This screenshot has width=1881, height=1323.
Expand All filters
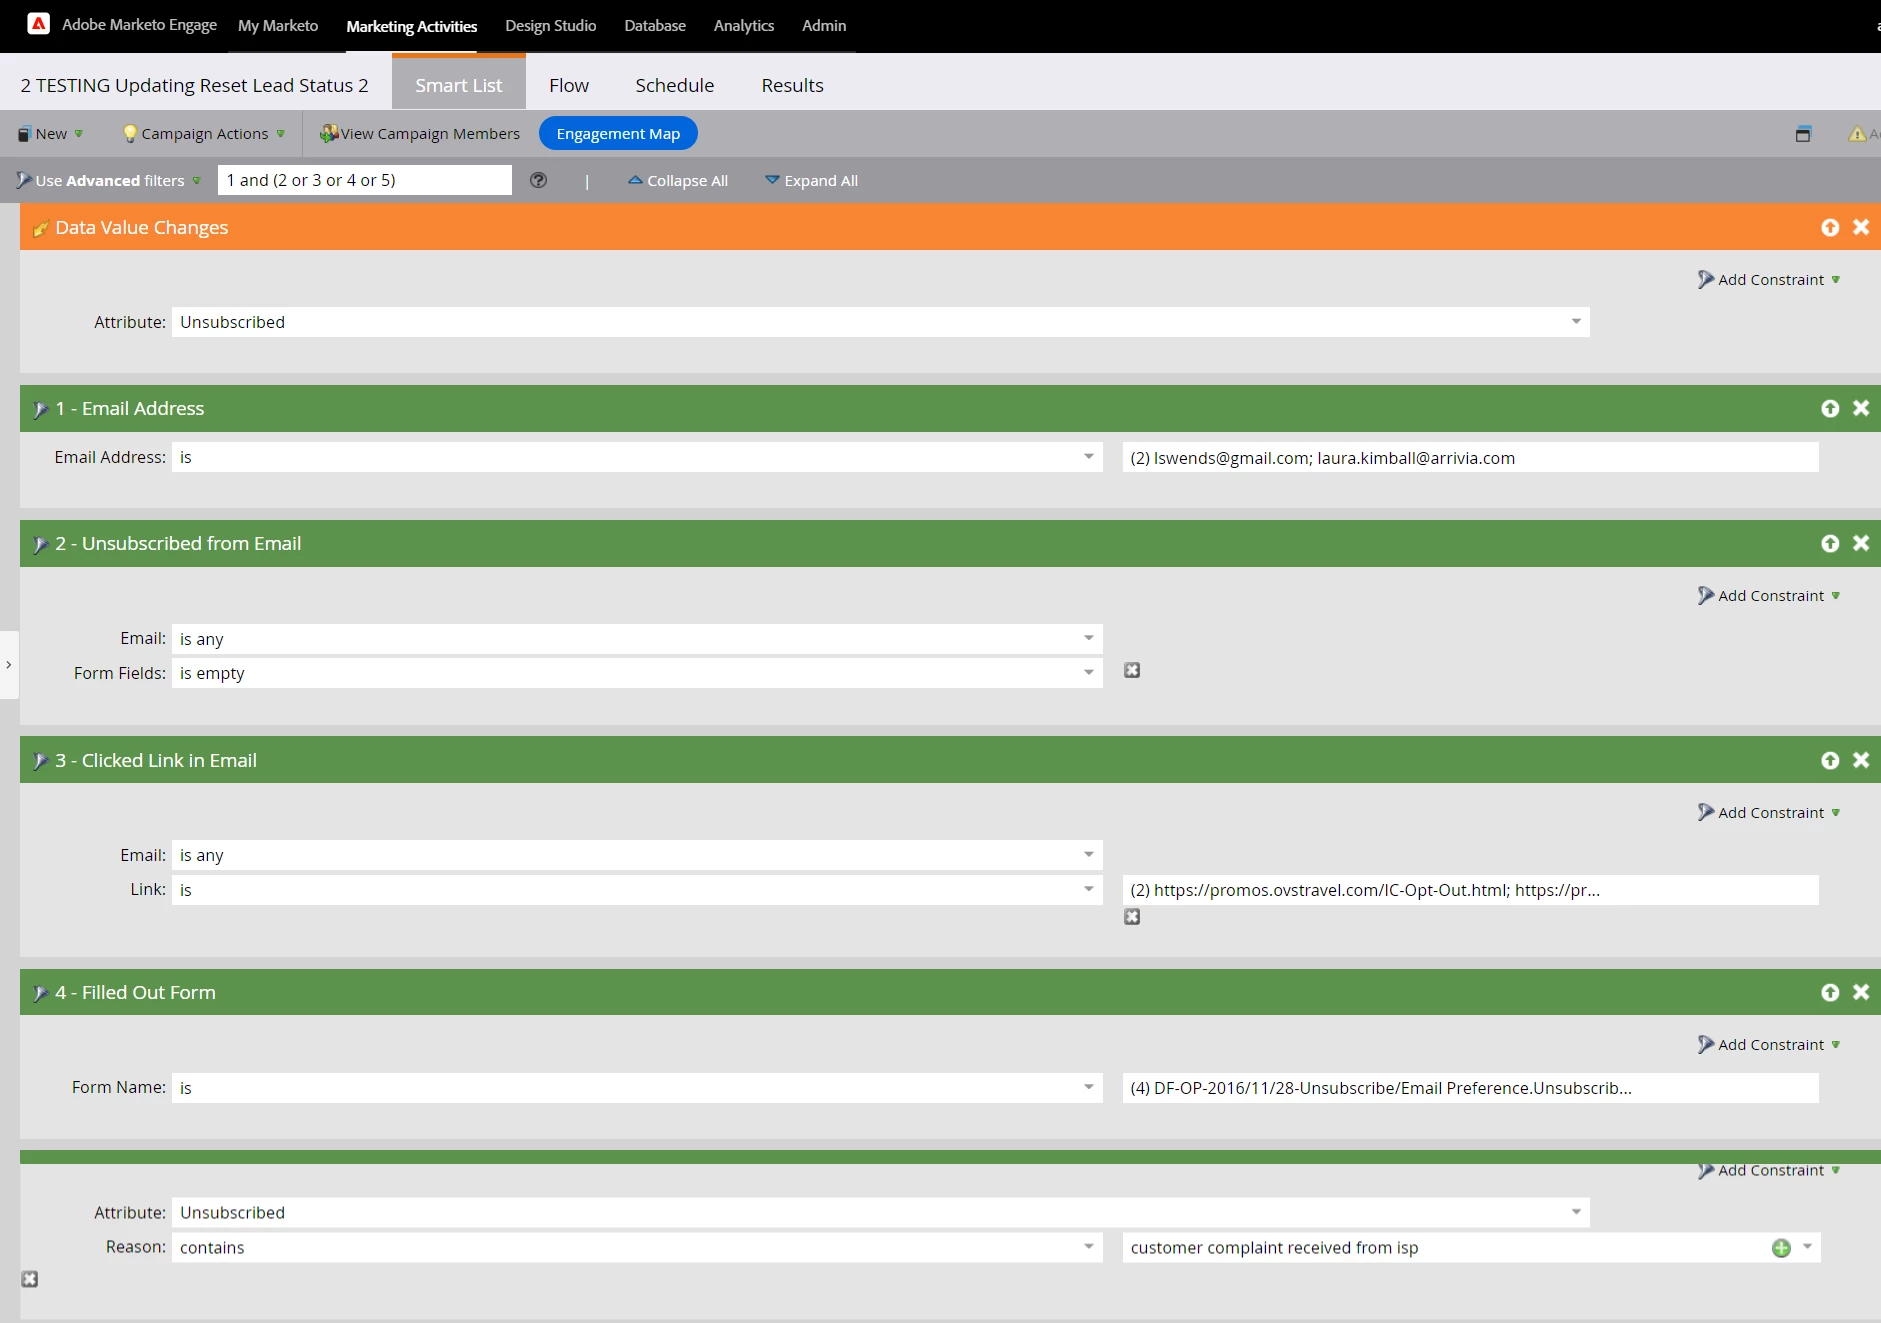point(811,181)
